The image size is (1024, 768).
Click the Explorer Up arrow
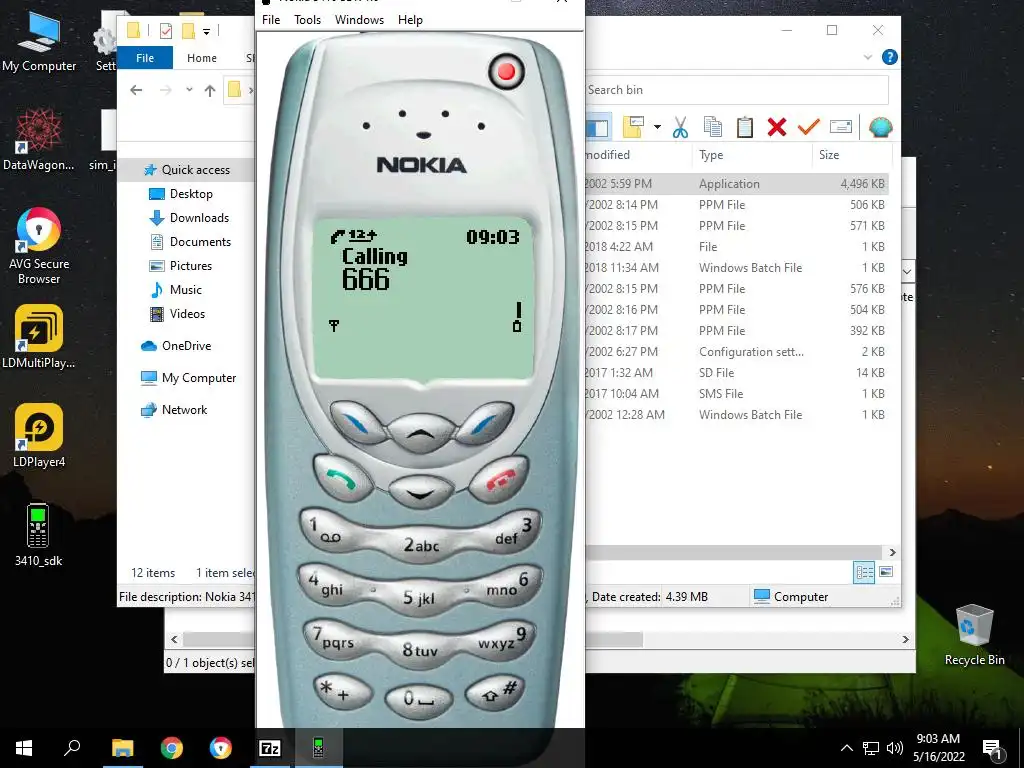pyautogui.click(x=210, y=90)
